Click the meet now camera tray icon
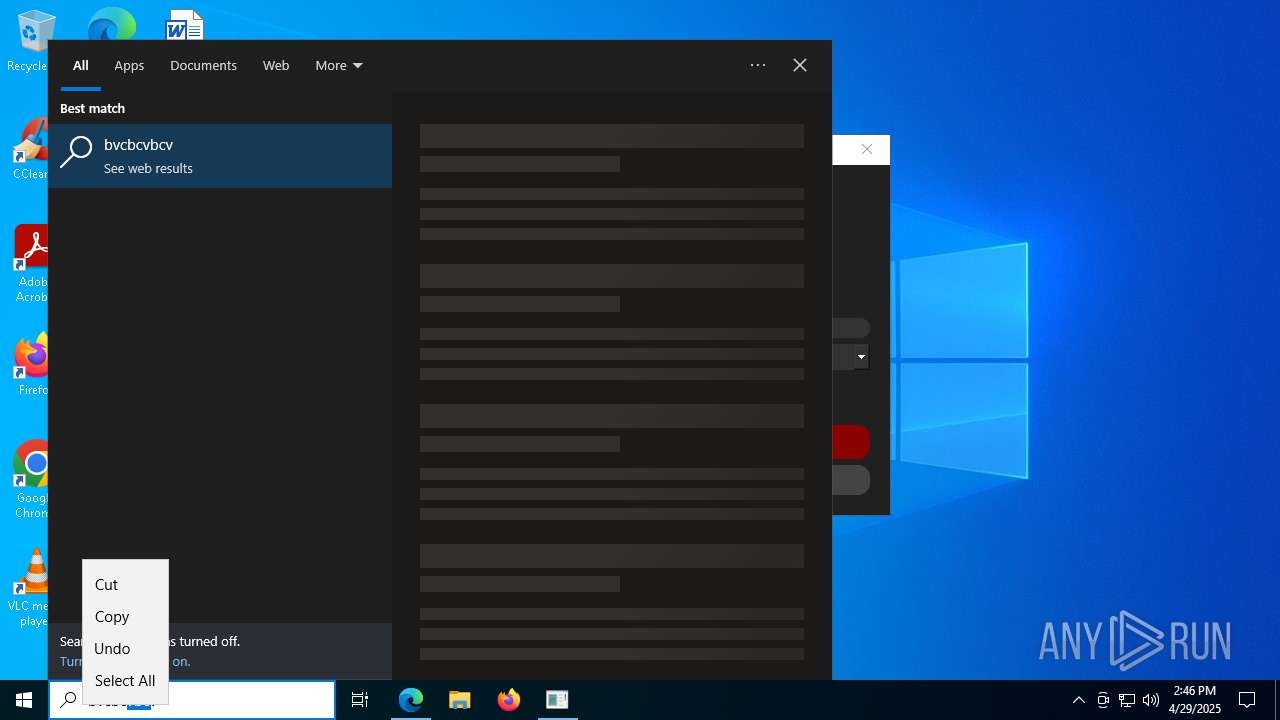Viewport: 1280px width, 720px height. click(x=1103, y=700)
